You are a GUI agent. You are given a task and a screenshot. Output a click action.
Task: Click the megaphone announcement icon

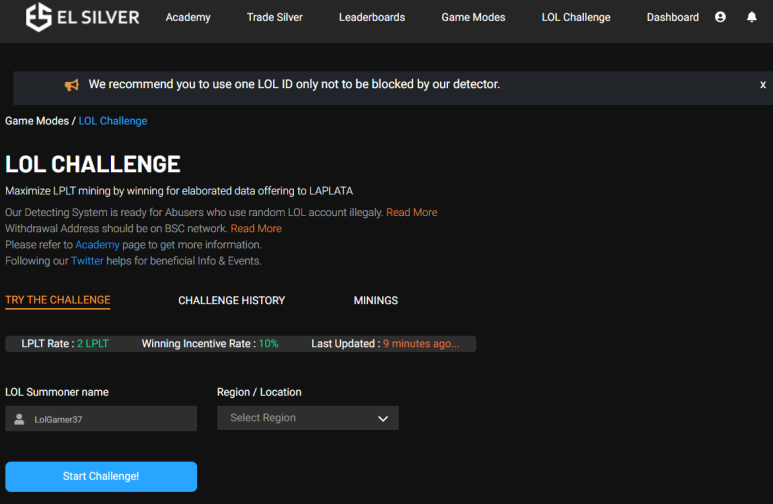72,85
